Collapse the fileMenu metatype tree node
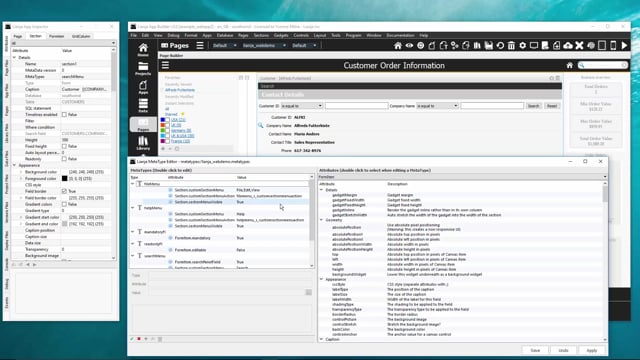This screenshot has height=360, width=640. coord(133,184)
